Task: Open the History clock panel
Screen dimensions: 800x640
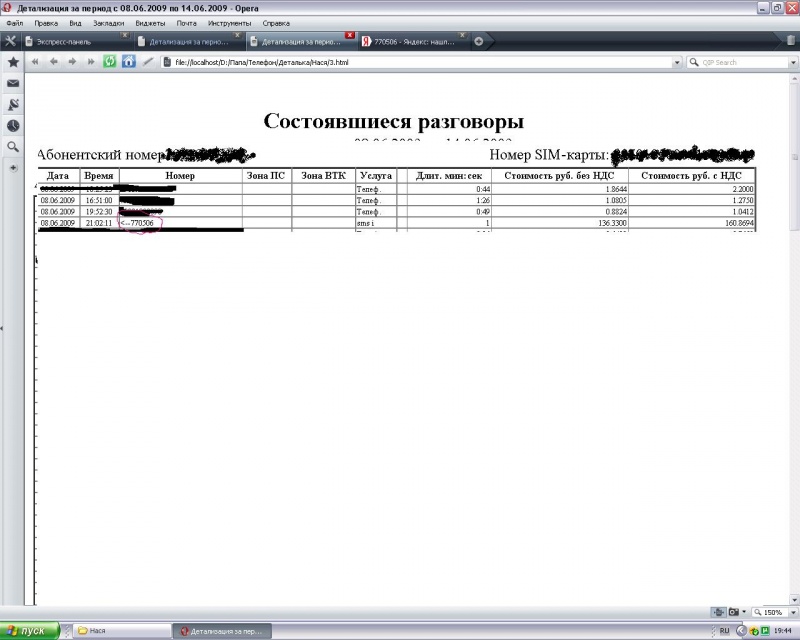Action: [13, 126]
